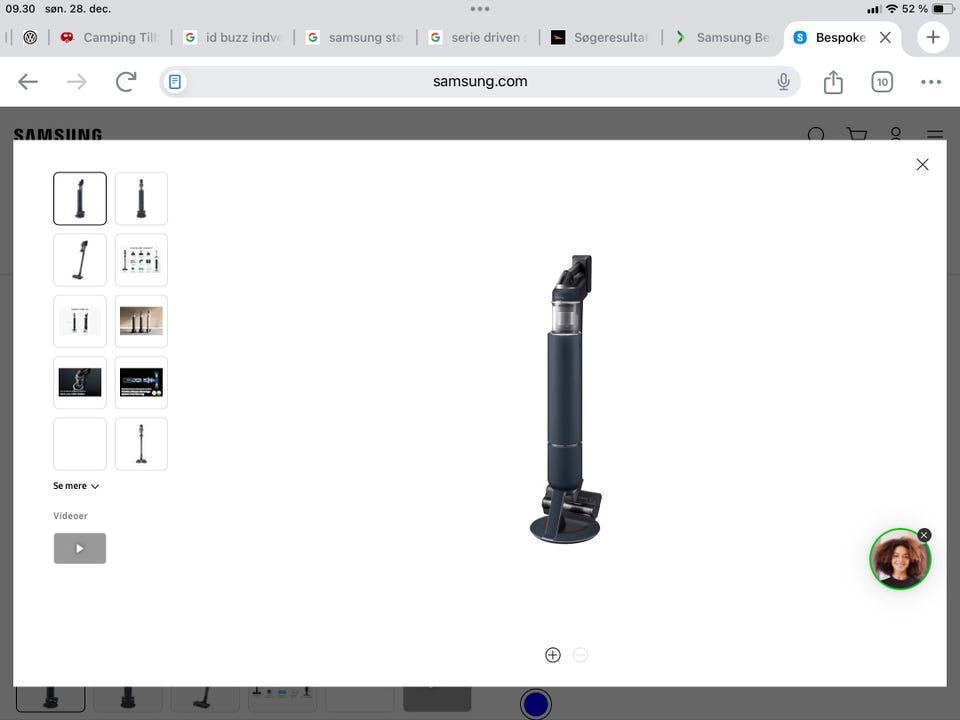Image resolution: width=960 pixels, height=720 pixels.
Task: Select the tilted stick vacuum thumbnail
Action: (80, 260)
